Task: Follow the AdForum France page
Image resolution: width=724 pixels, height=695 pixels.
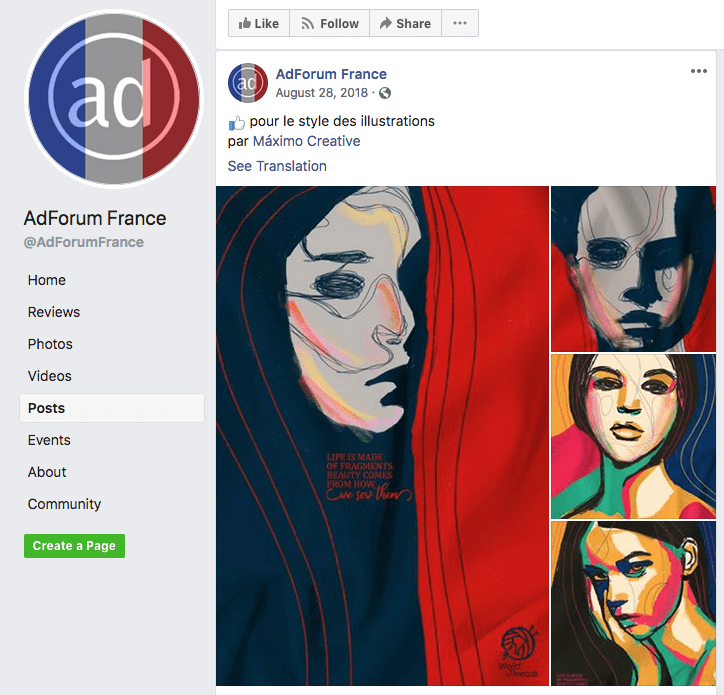Action: (x=329, y=23)
